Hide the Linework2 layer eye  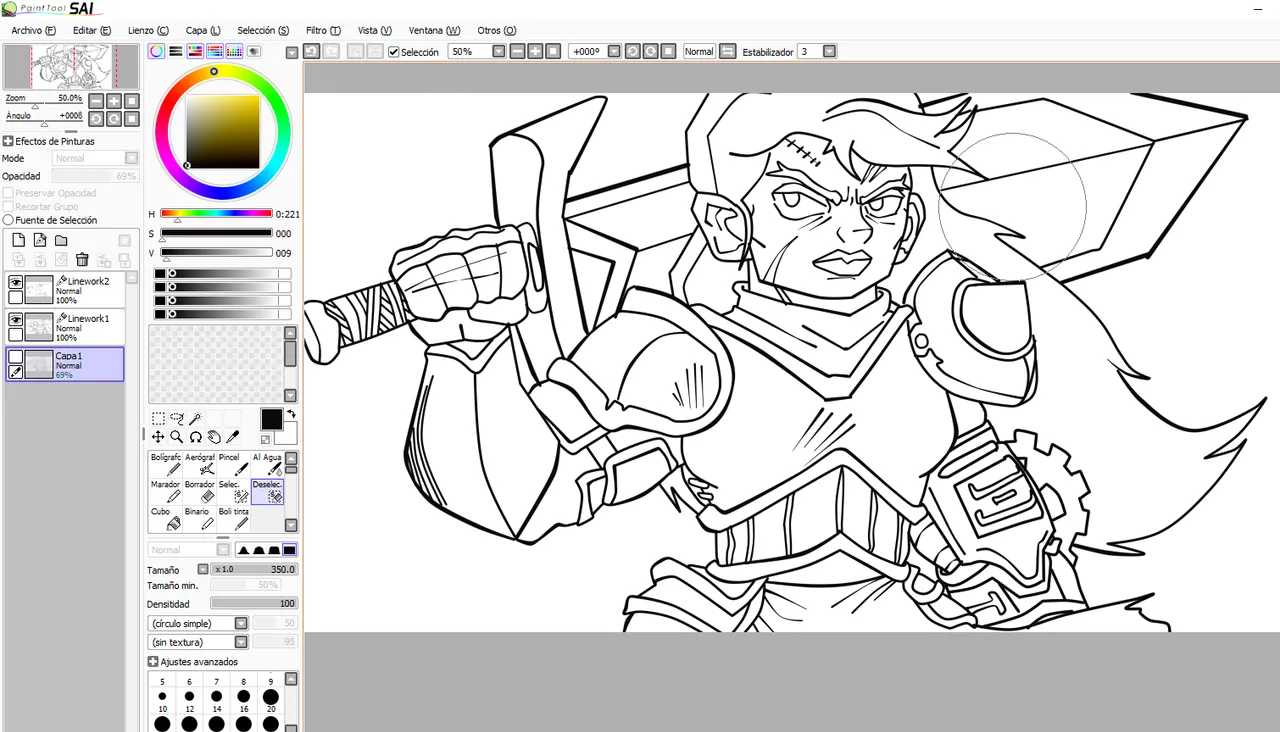[x=15, y=283]
